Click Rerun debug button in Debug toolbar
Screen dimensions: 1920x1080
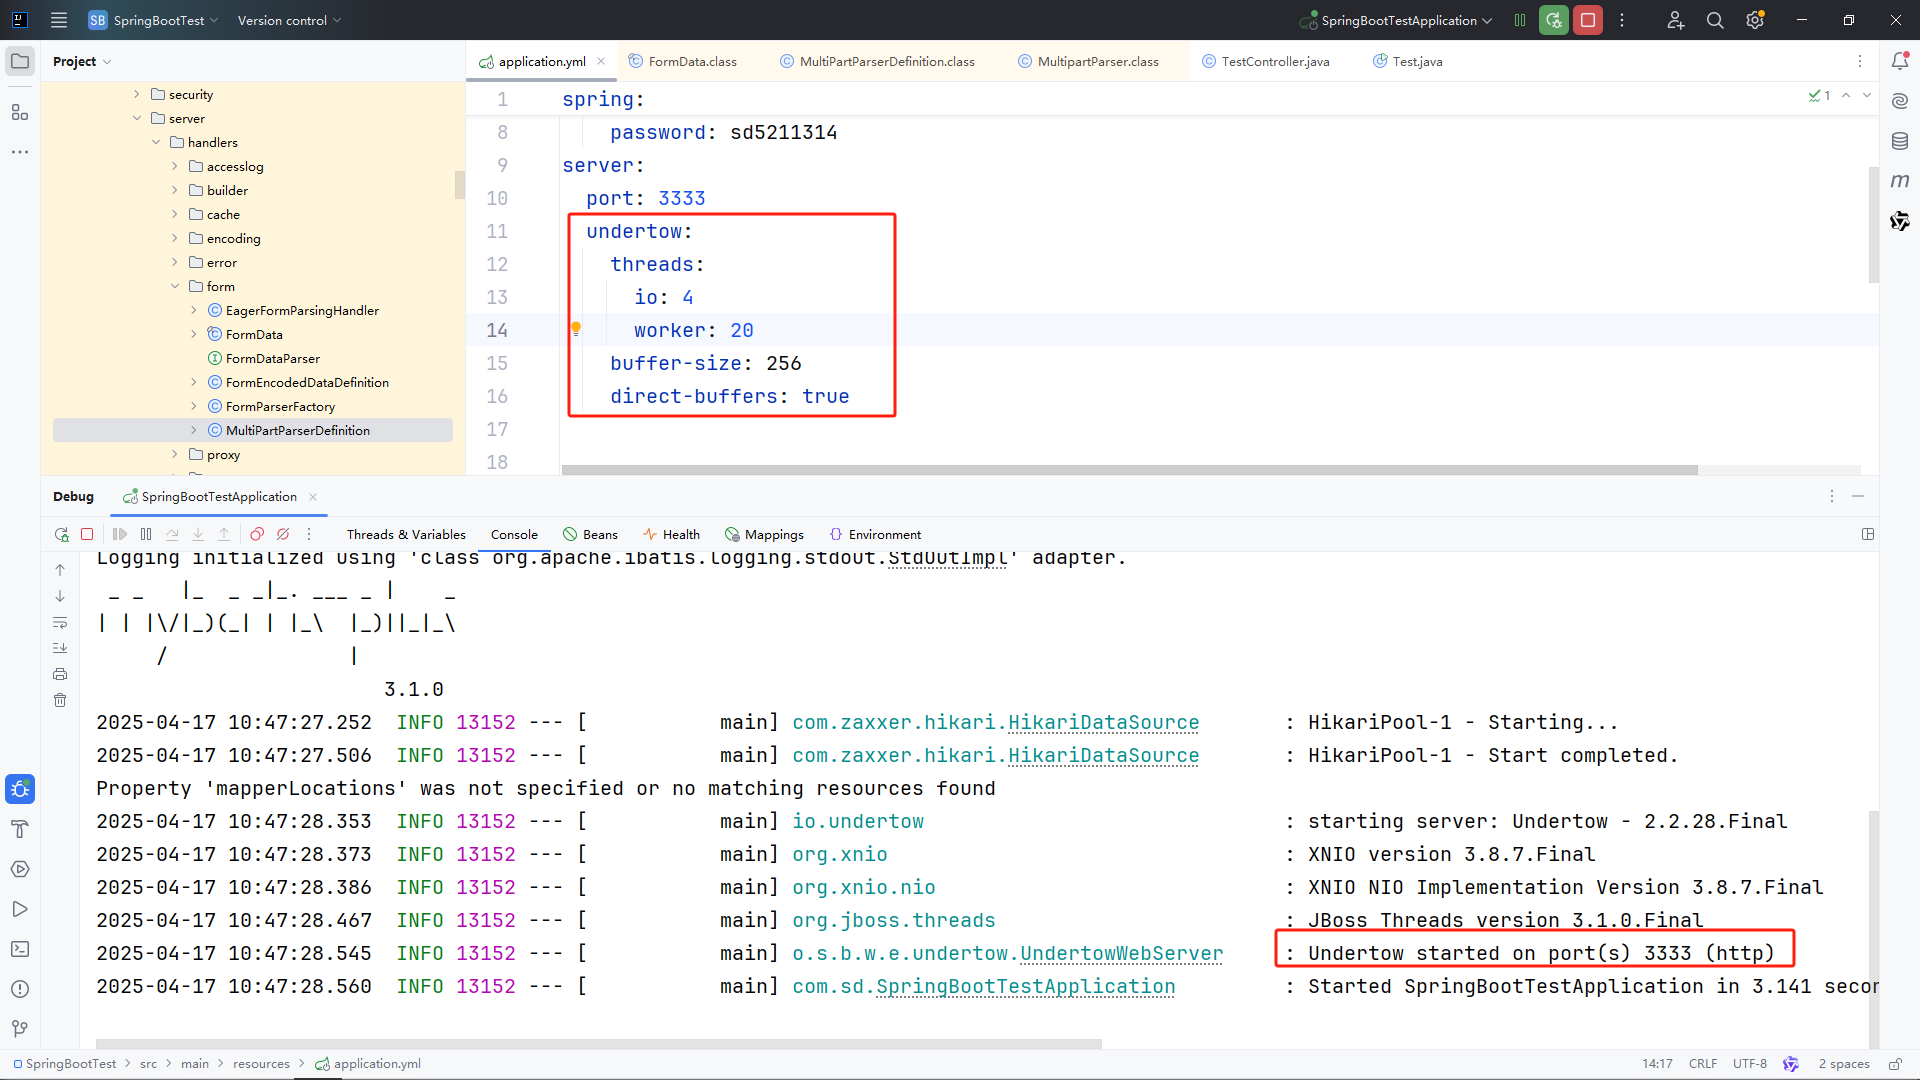[x=62, y=535]
